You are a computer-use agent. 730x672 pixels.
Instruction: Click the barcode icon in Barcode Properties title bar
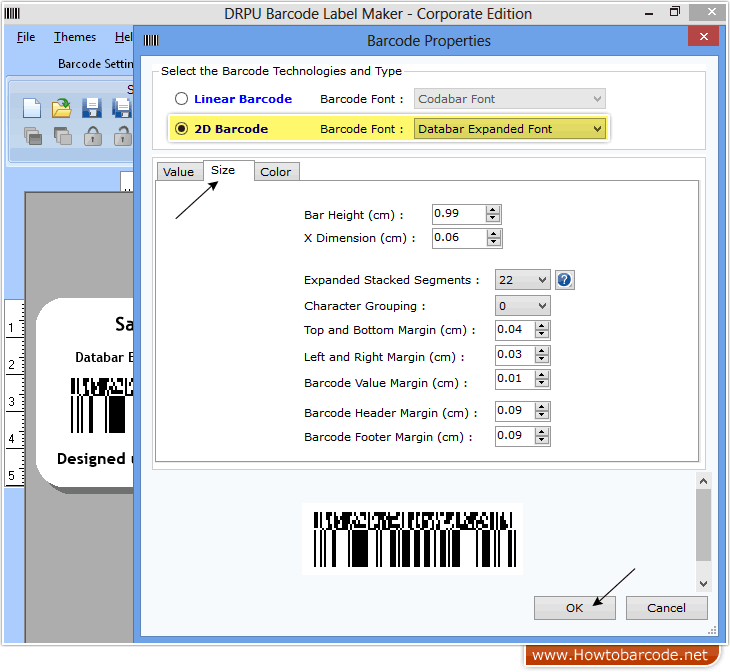tap(151, 41)
